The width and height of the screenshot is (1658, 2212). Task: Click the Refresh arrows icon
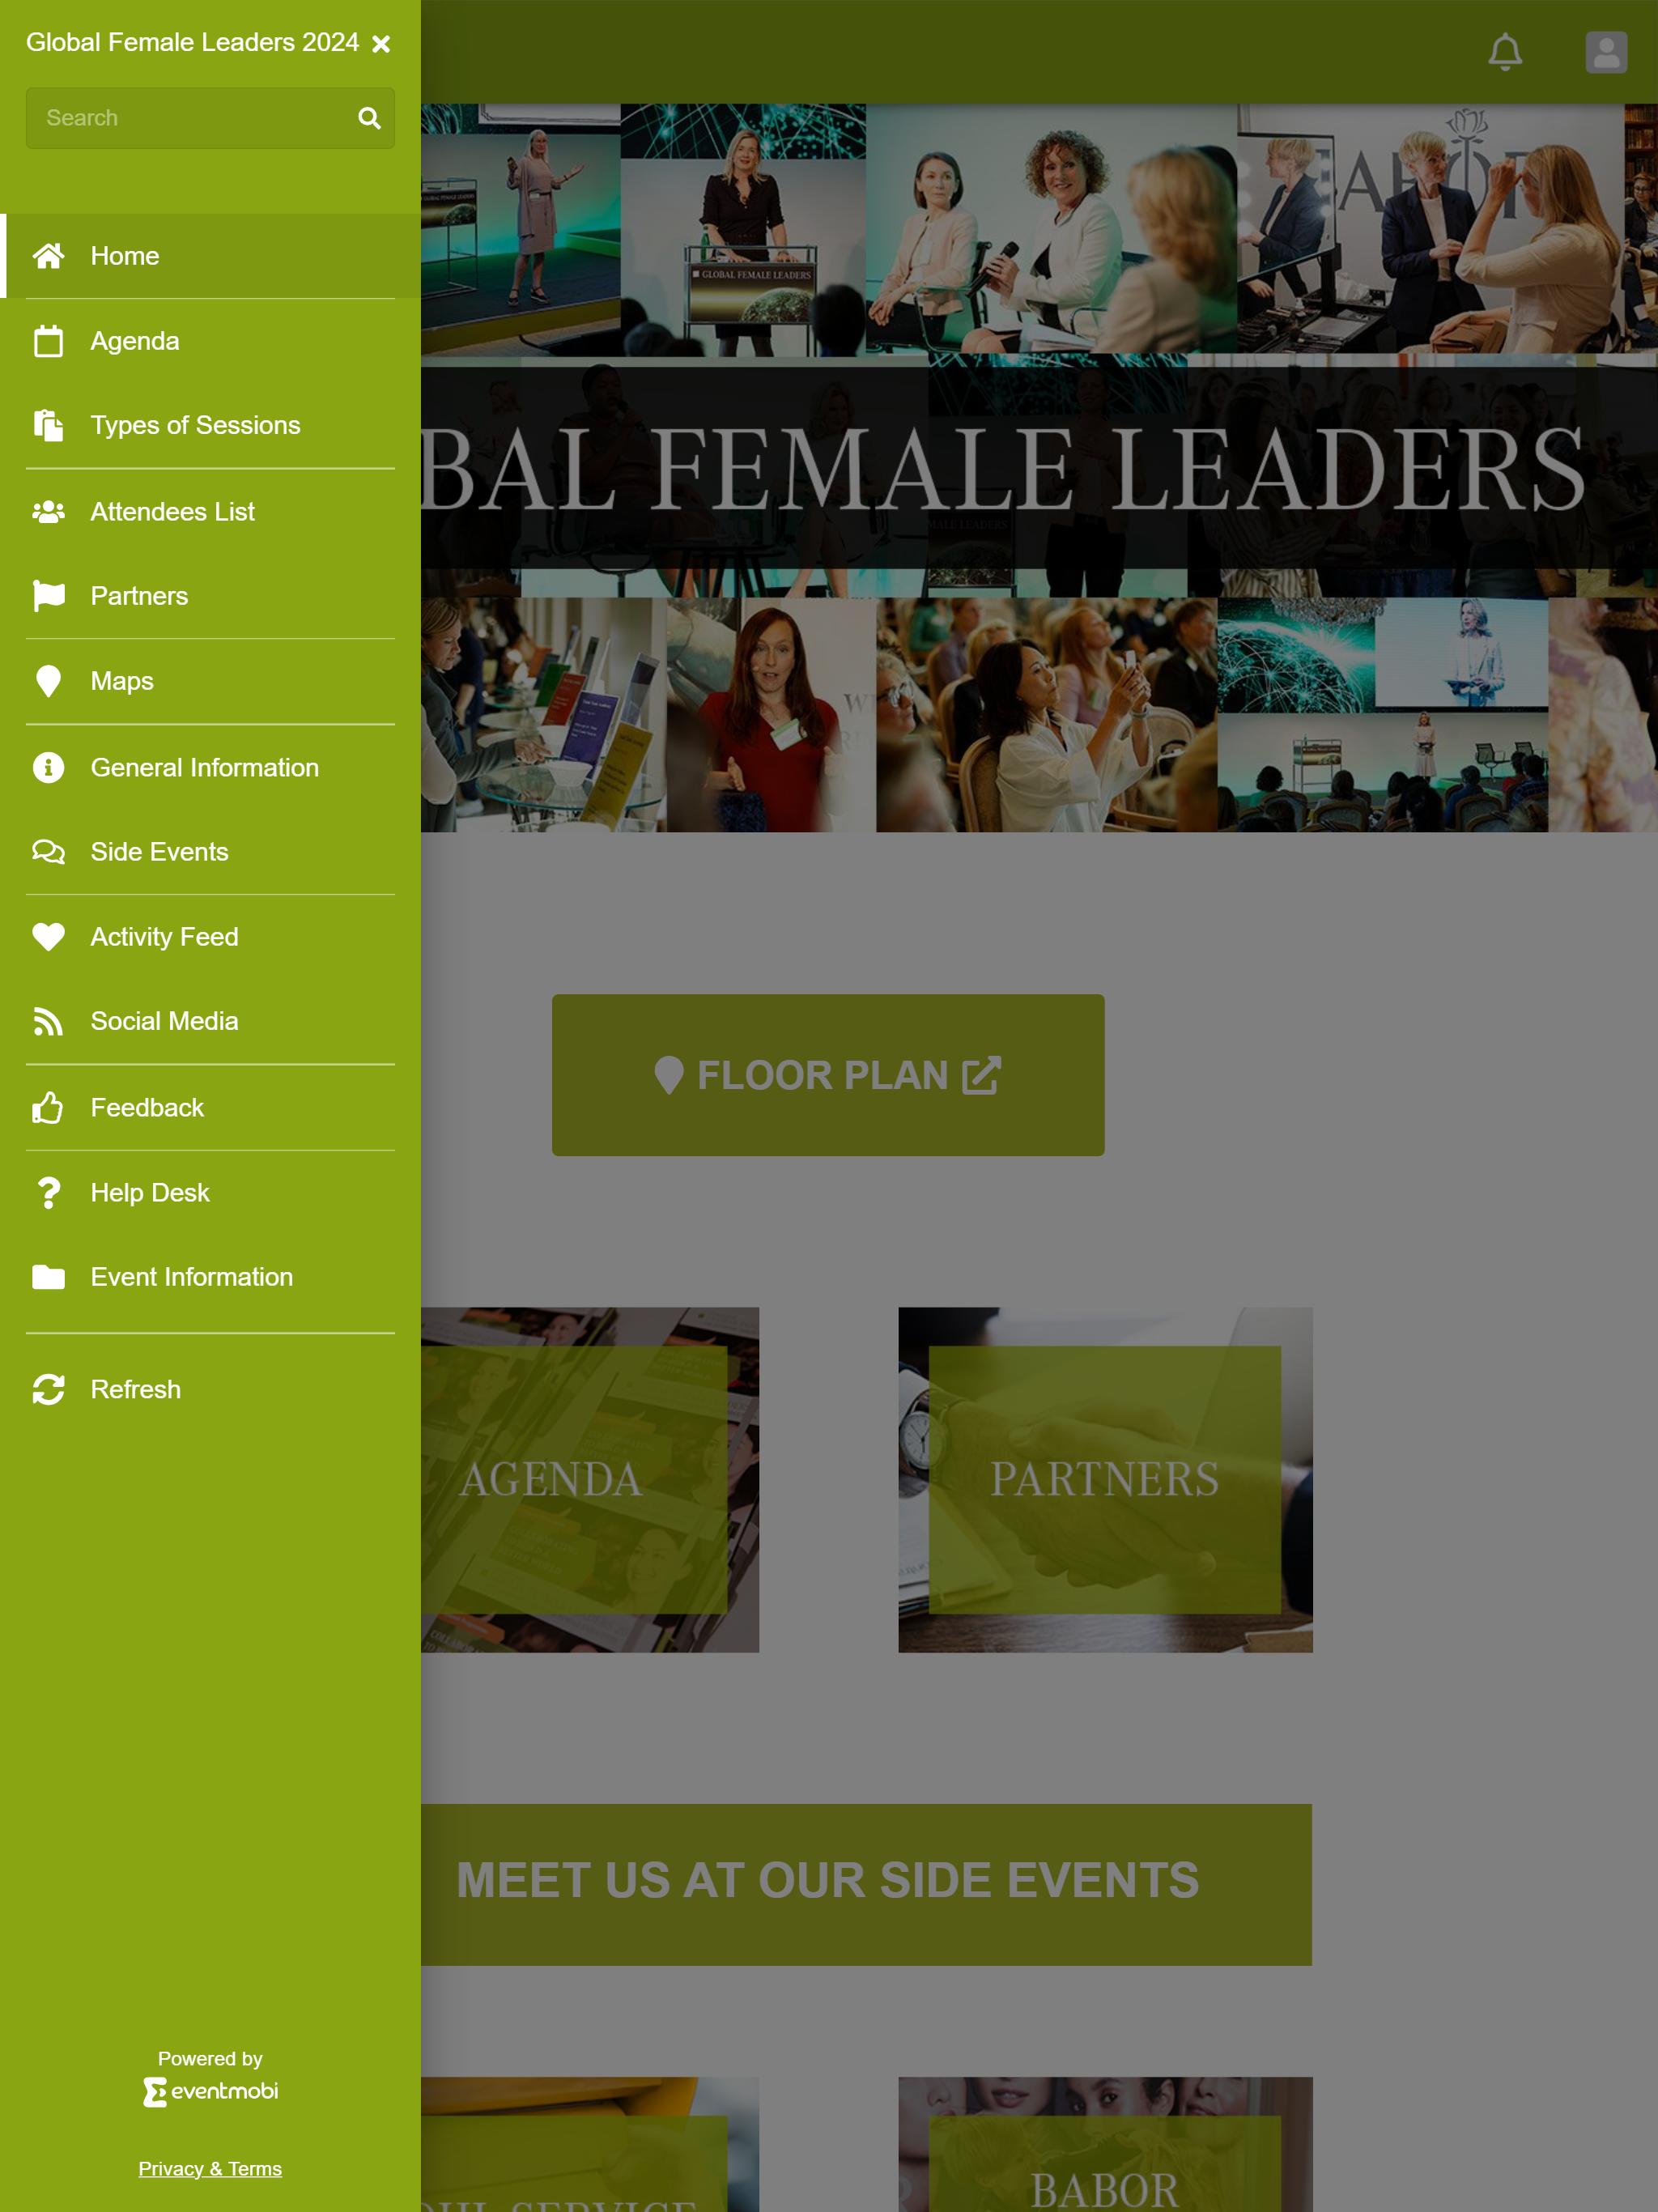(x=48, y=1389)
